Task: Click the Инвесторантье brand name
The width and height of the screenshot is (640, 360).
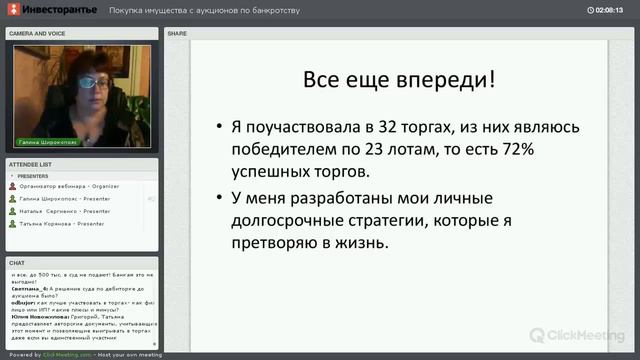Action: click(60, 9)
